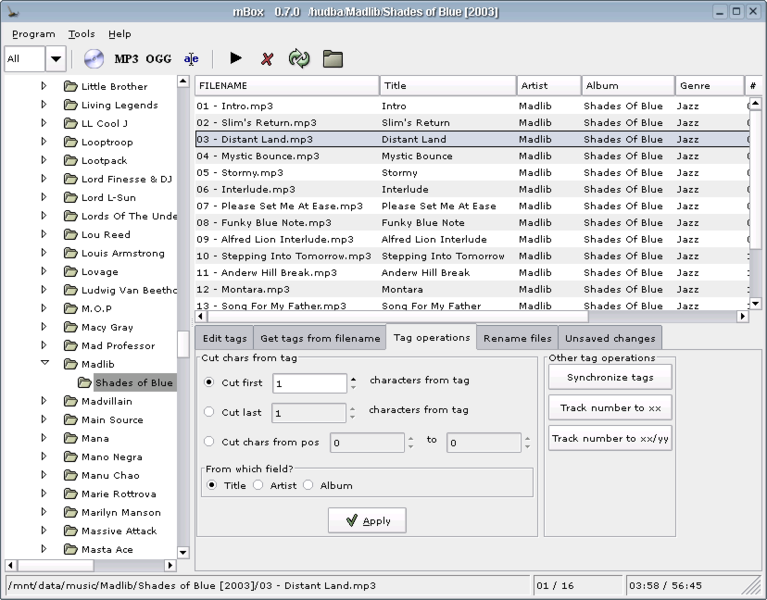Click the folder tree horizontal scrollbar
This screenshot has height=600, width=767.
[55, 565]
